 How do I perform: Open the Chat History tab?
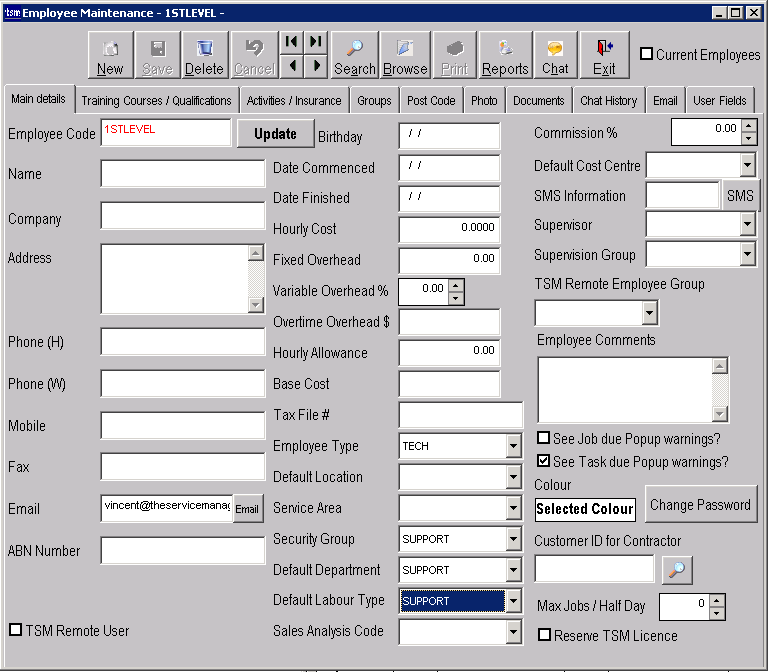click(x=608, y=101)
